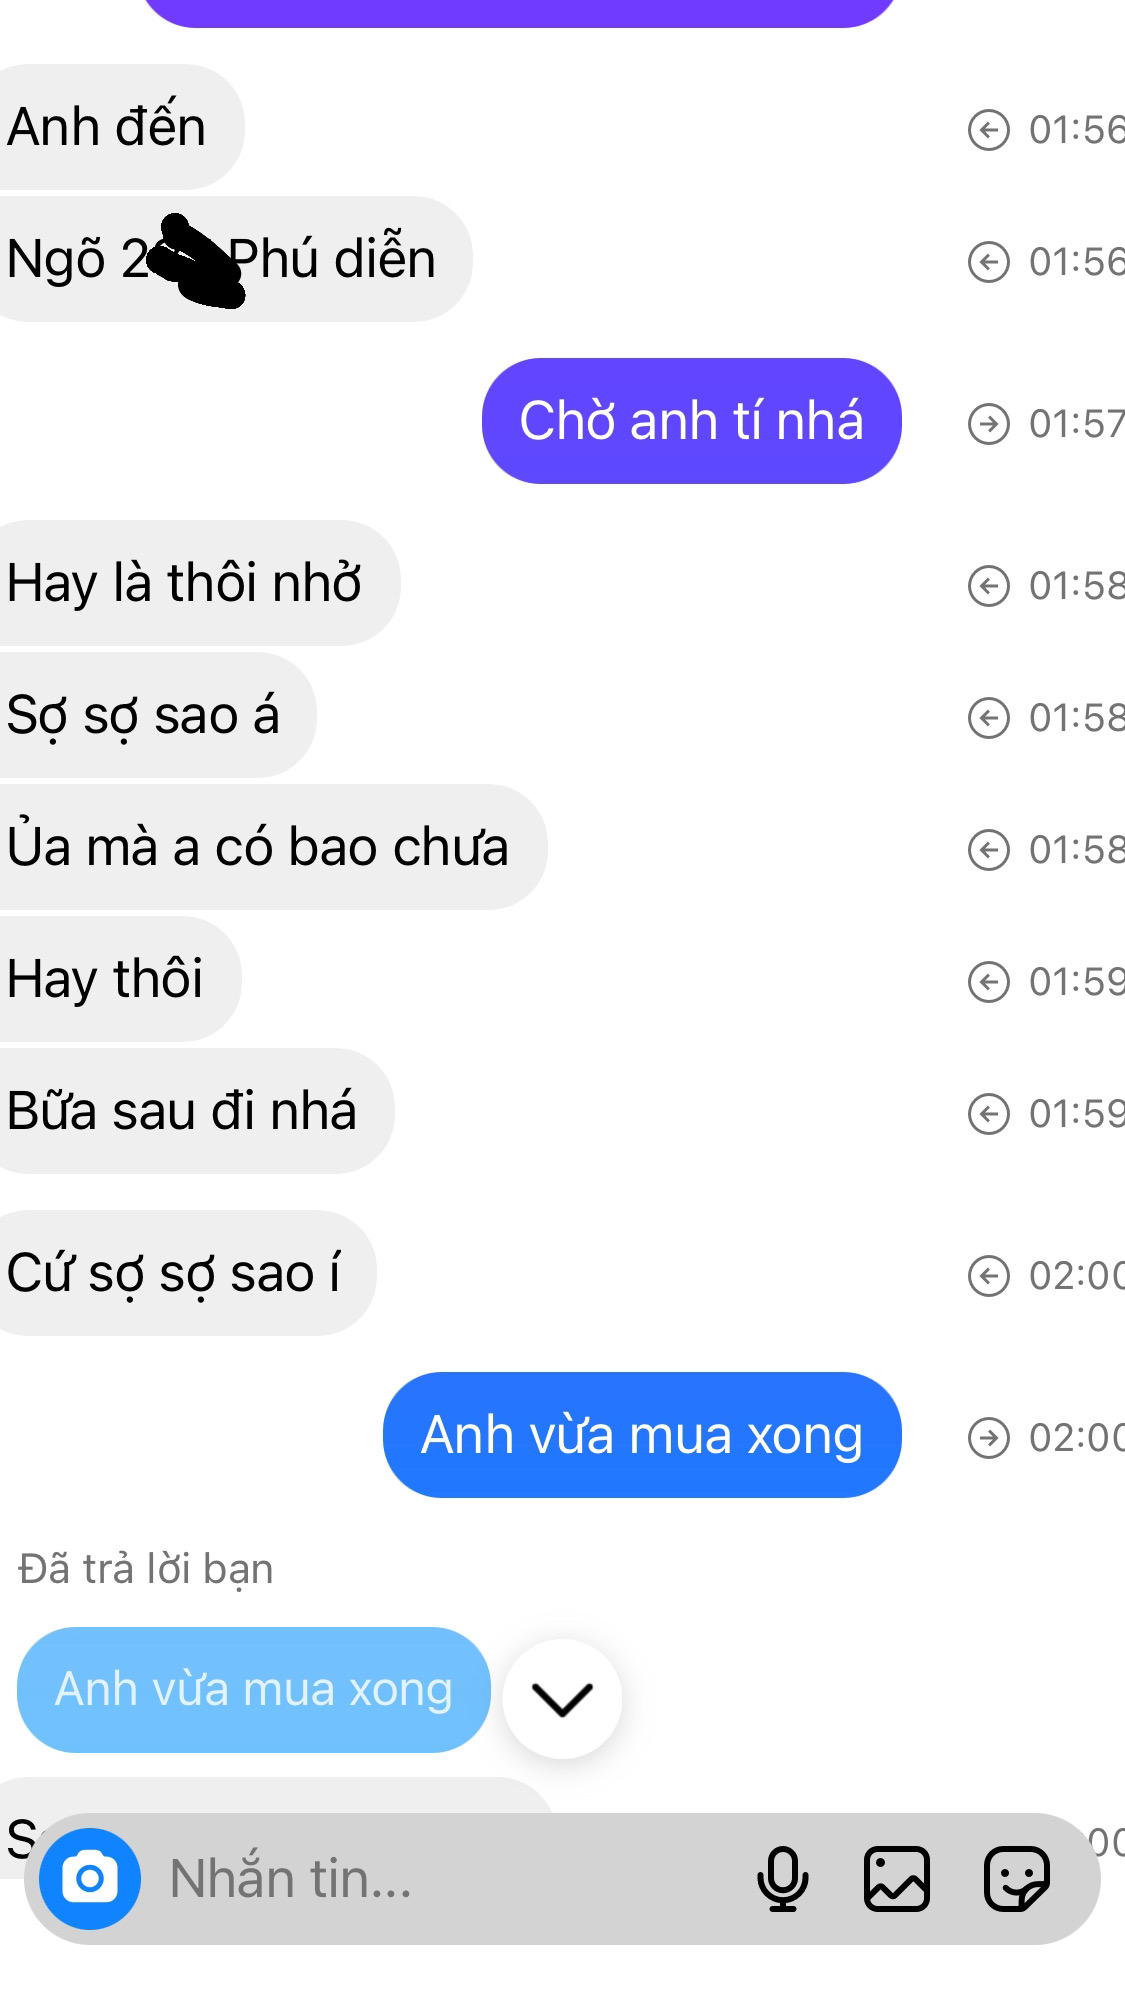Tap the "Sợ sợ sao á" message
The image size is (1125, 2000).
(143, 715)
